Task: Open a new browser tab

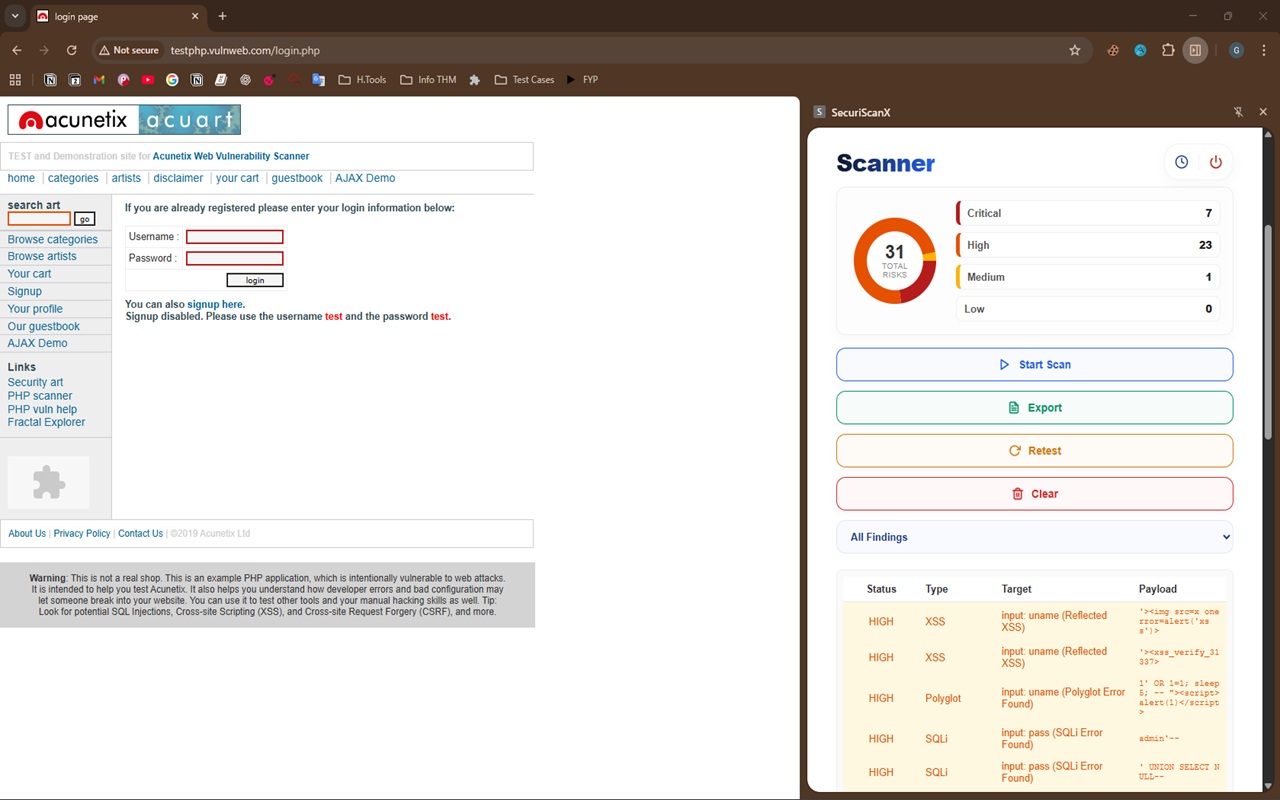Action: pos(222,16)
